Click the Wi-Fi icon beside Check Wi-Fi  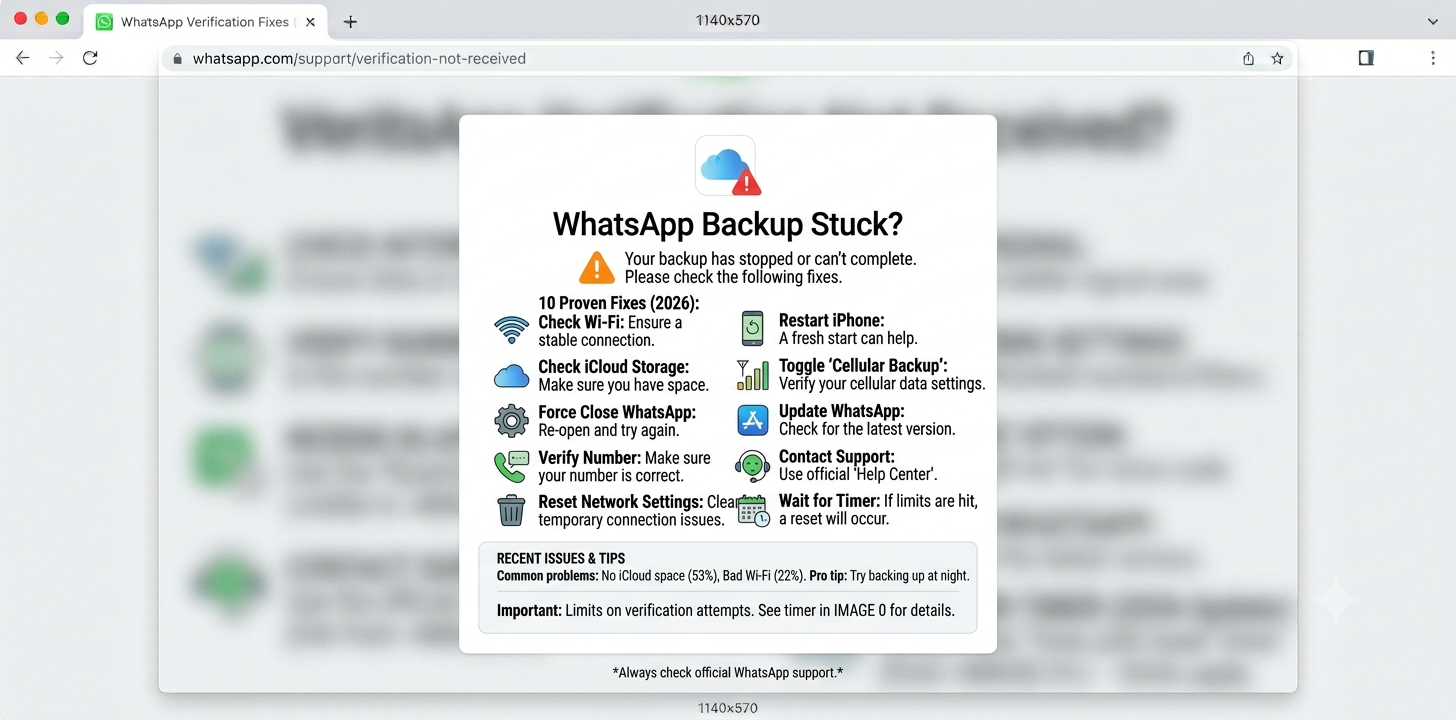point(511,329)
